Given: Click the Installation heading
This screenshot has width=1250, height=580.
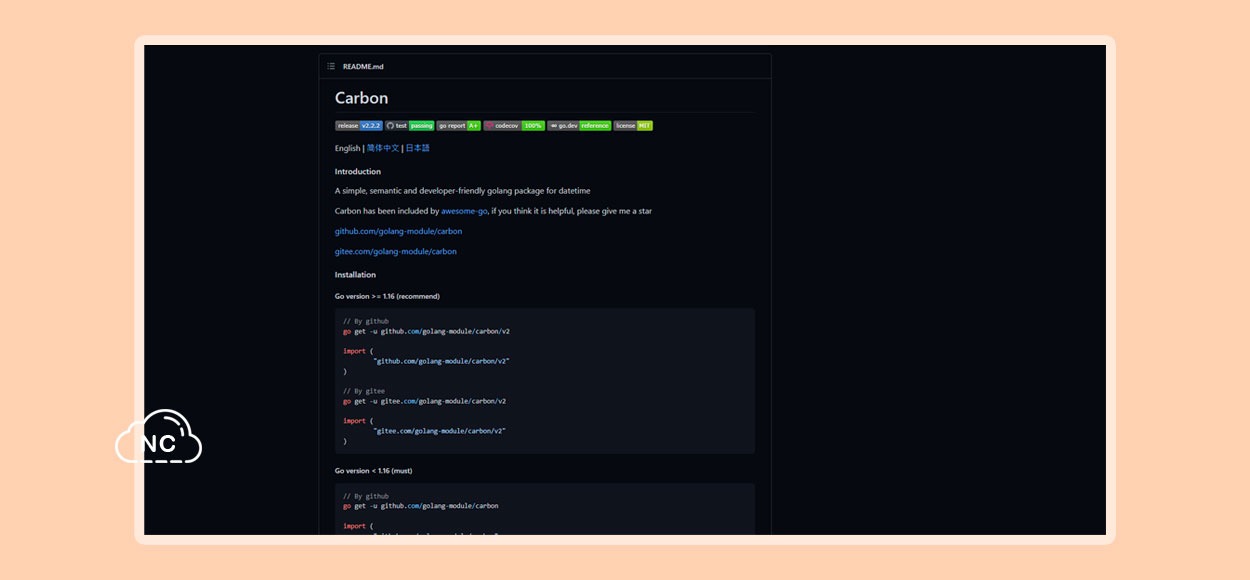Looking at the screenshot, I should [x=355, y=274].
